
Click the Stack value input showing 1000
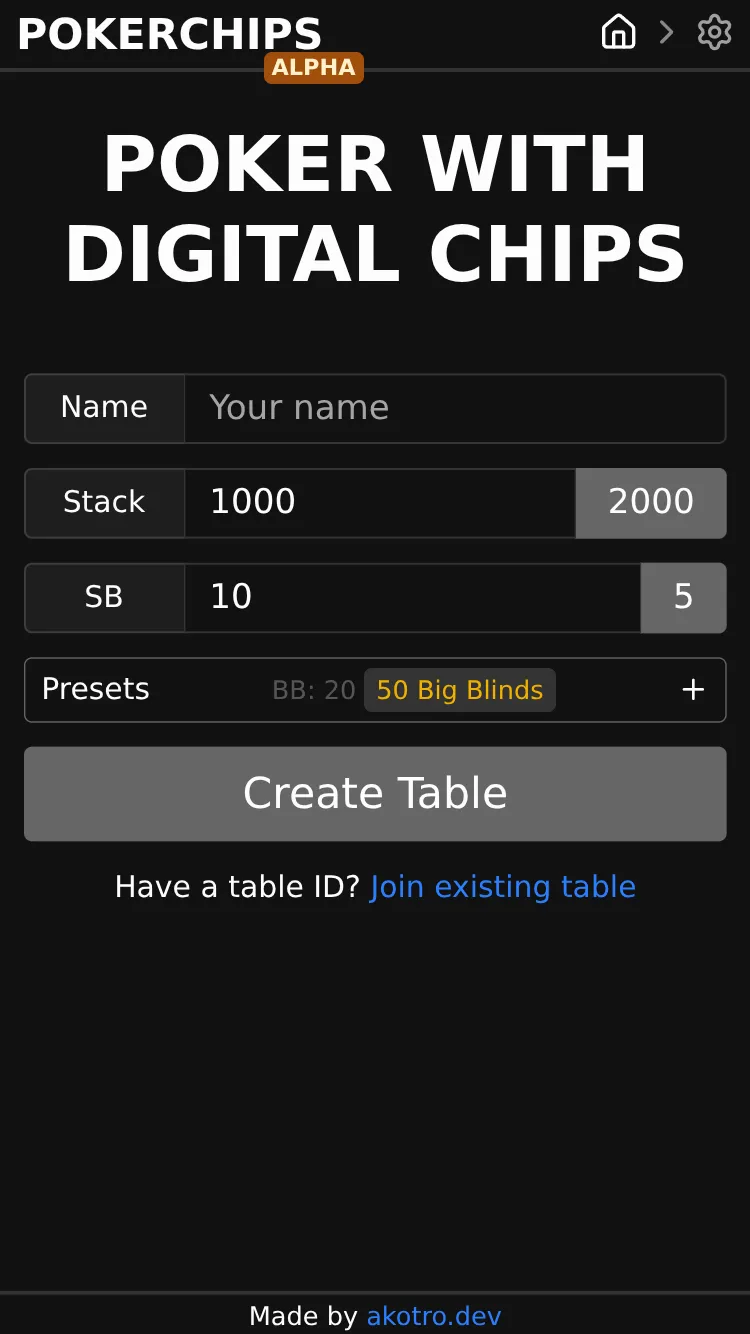pos(380,503)
